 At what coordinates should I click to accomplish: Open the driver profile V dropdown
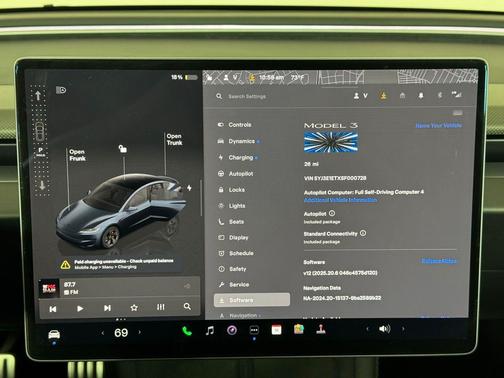[361, 96]
